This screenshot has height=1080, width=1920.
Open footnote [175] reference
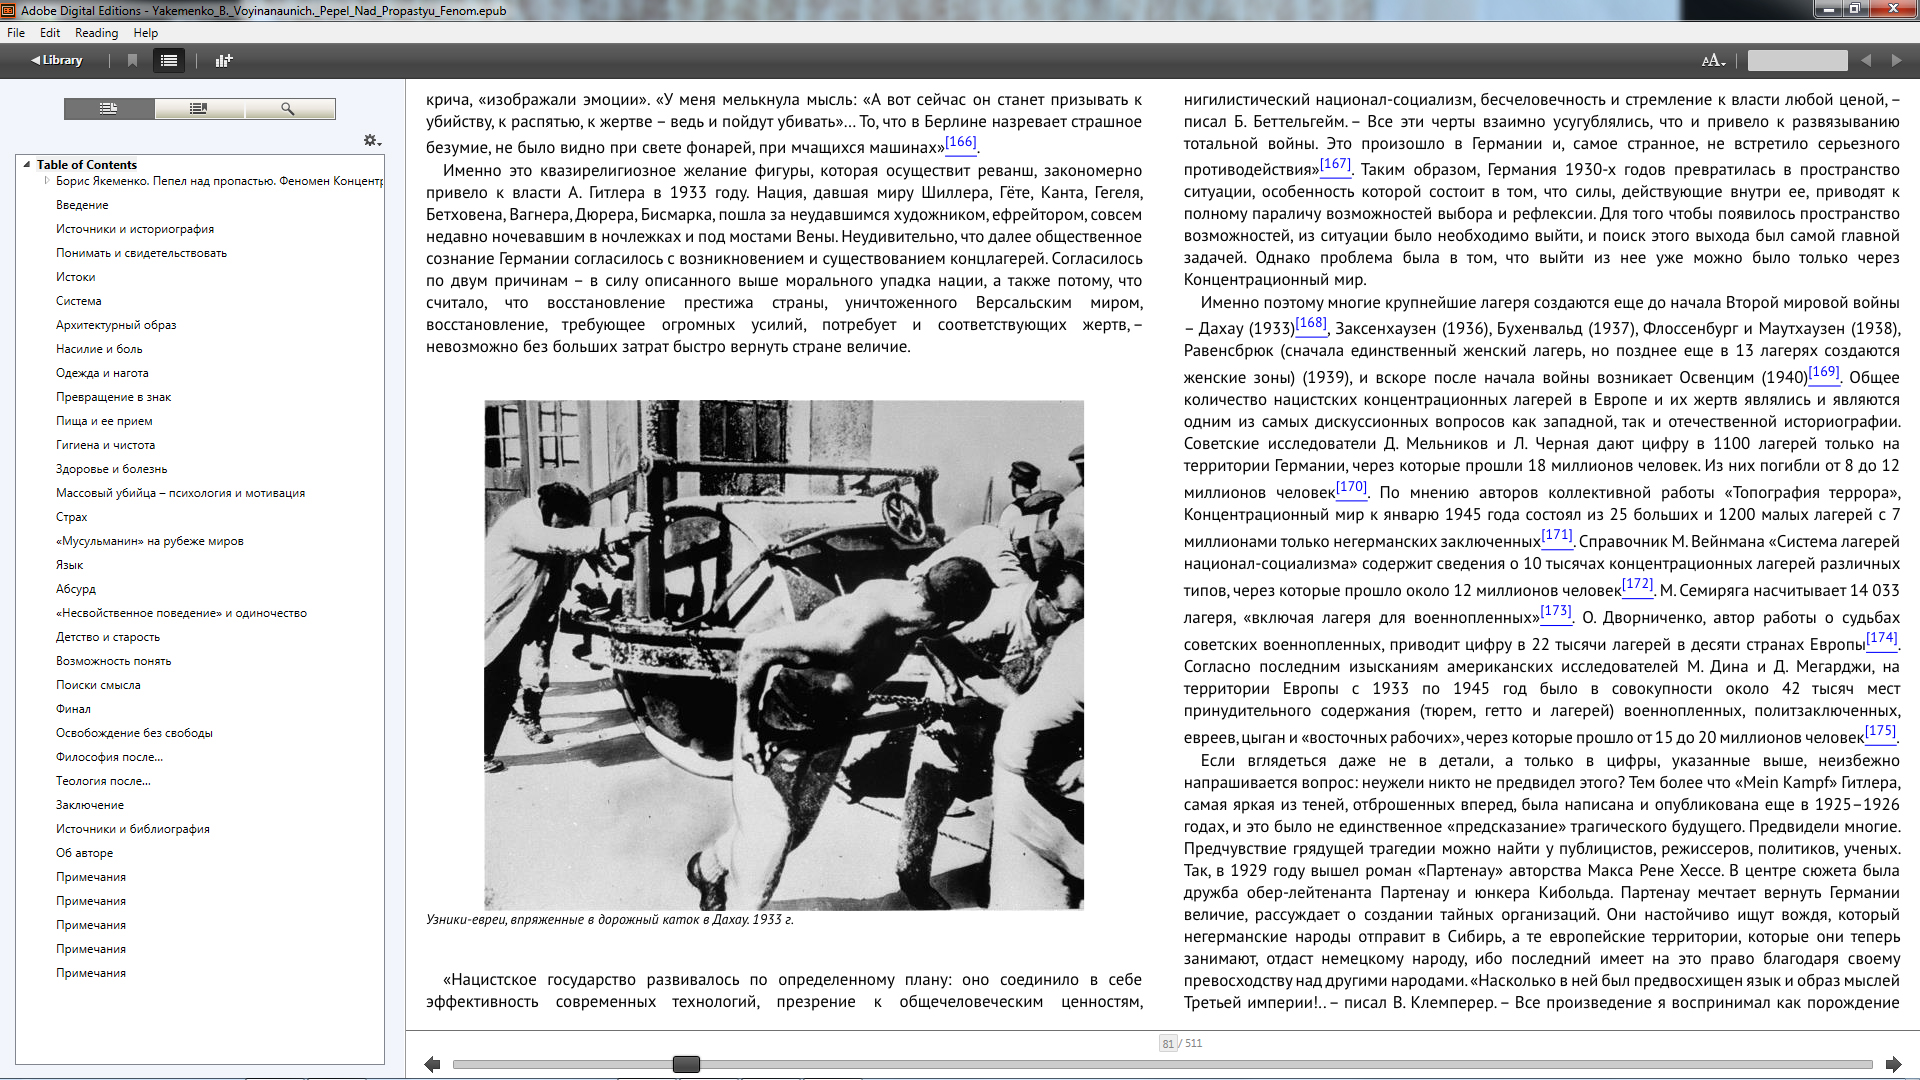point(1880,731)
